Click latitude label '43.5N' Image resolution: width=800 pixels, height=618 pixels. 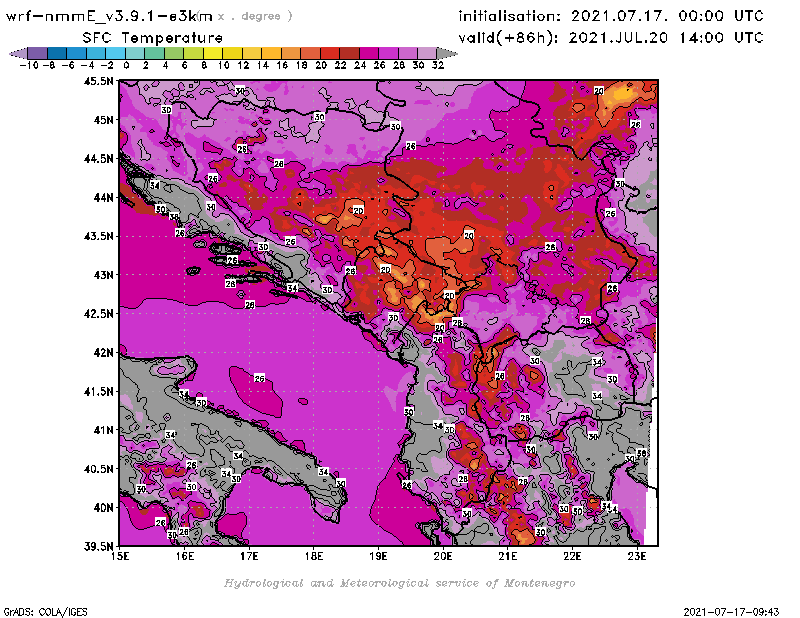99,236
